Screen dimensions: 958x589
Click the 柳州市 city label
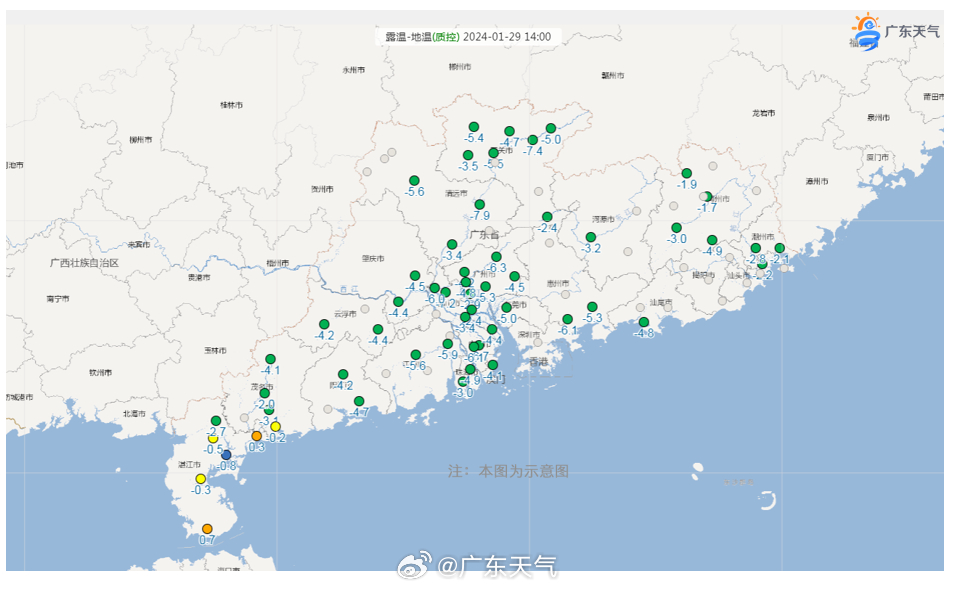[x=141, y=140]
